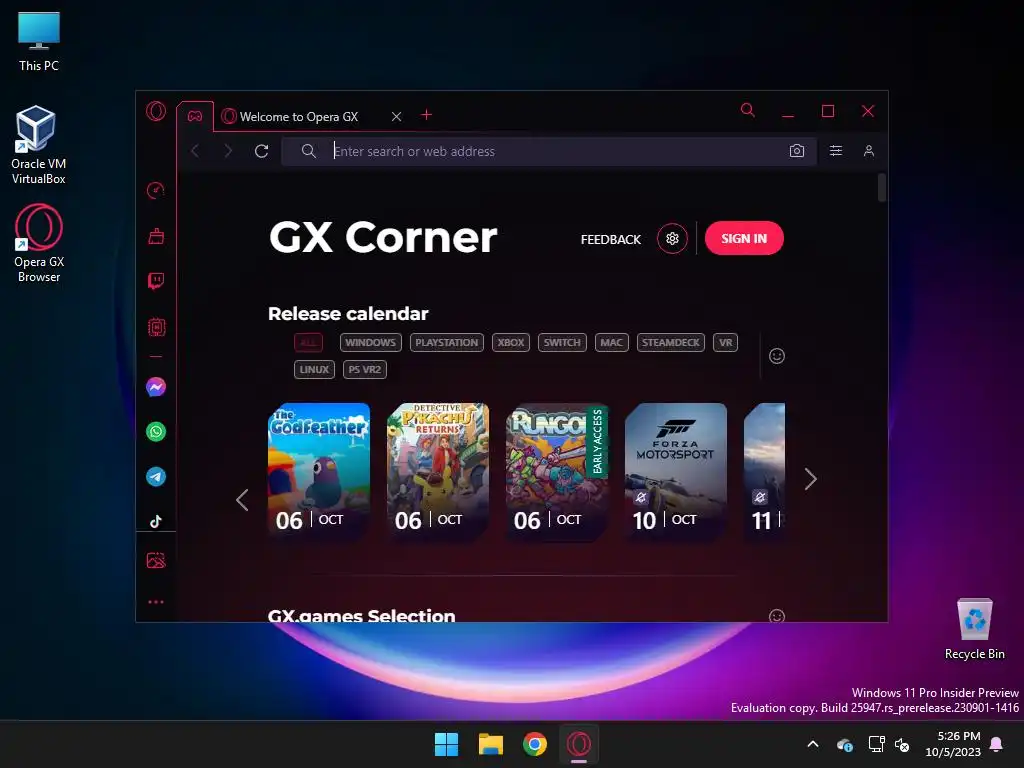Open Easy Setup sliders icon
The height and width of the screenshot is (768, 1024).
[x=836, y=151]
